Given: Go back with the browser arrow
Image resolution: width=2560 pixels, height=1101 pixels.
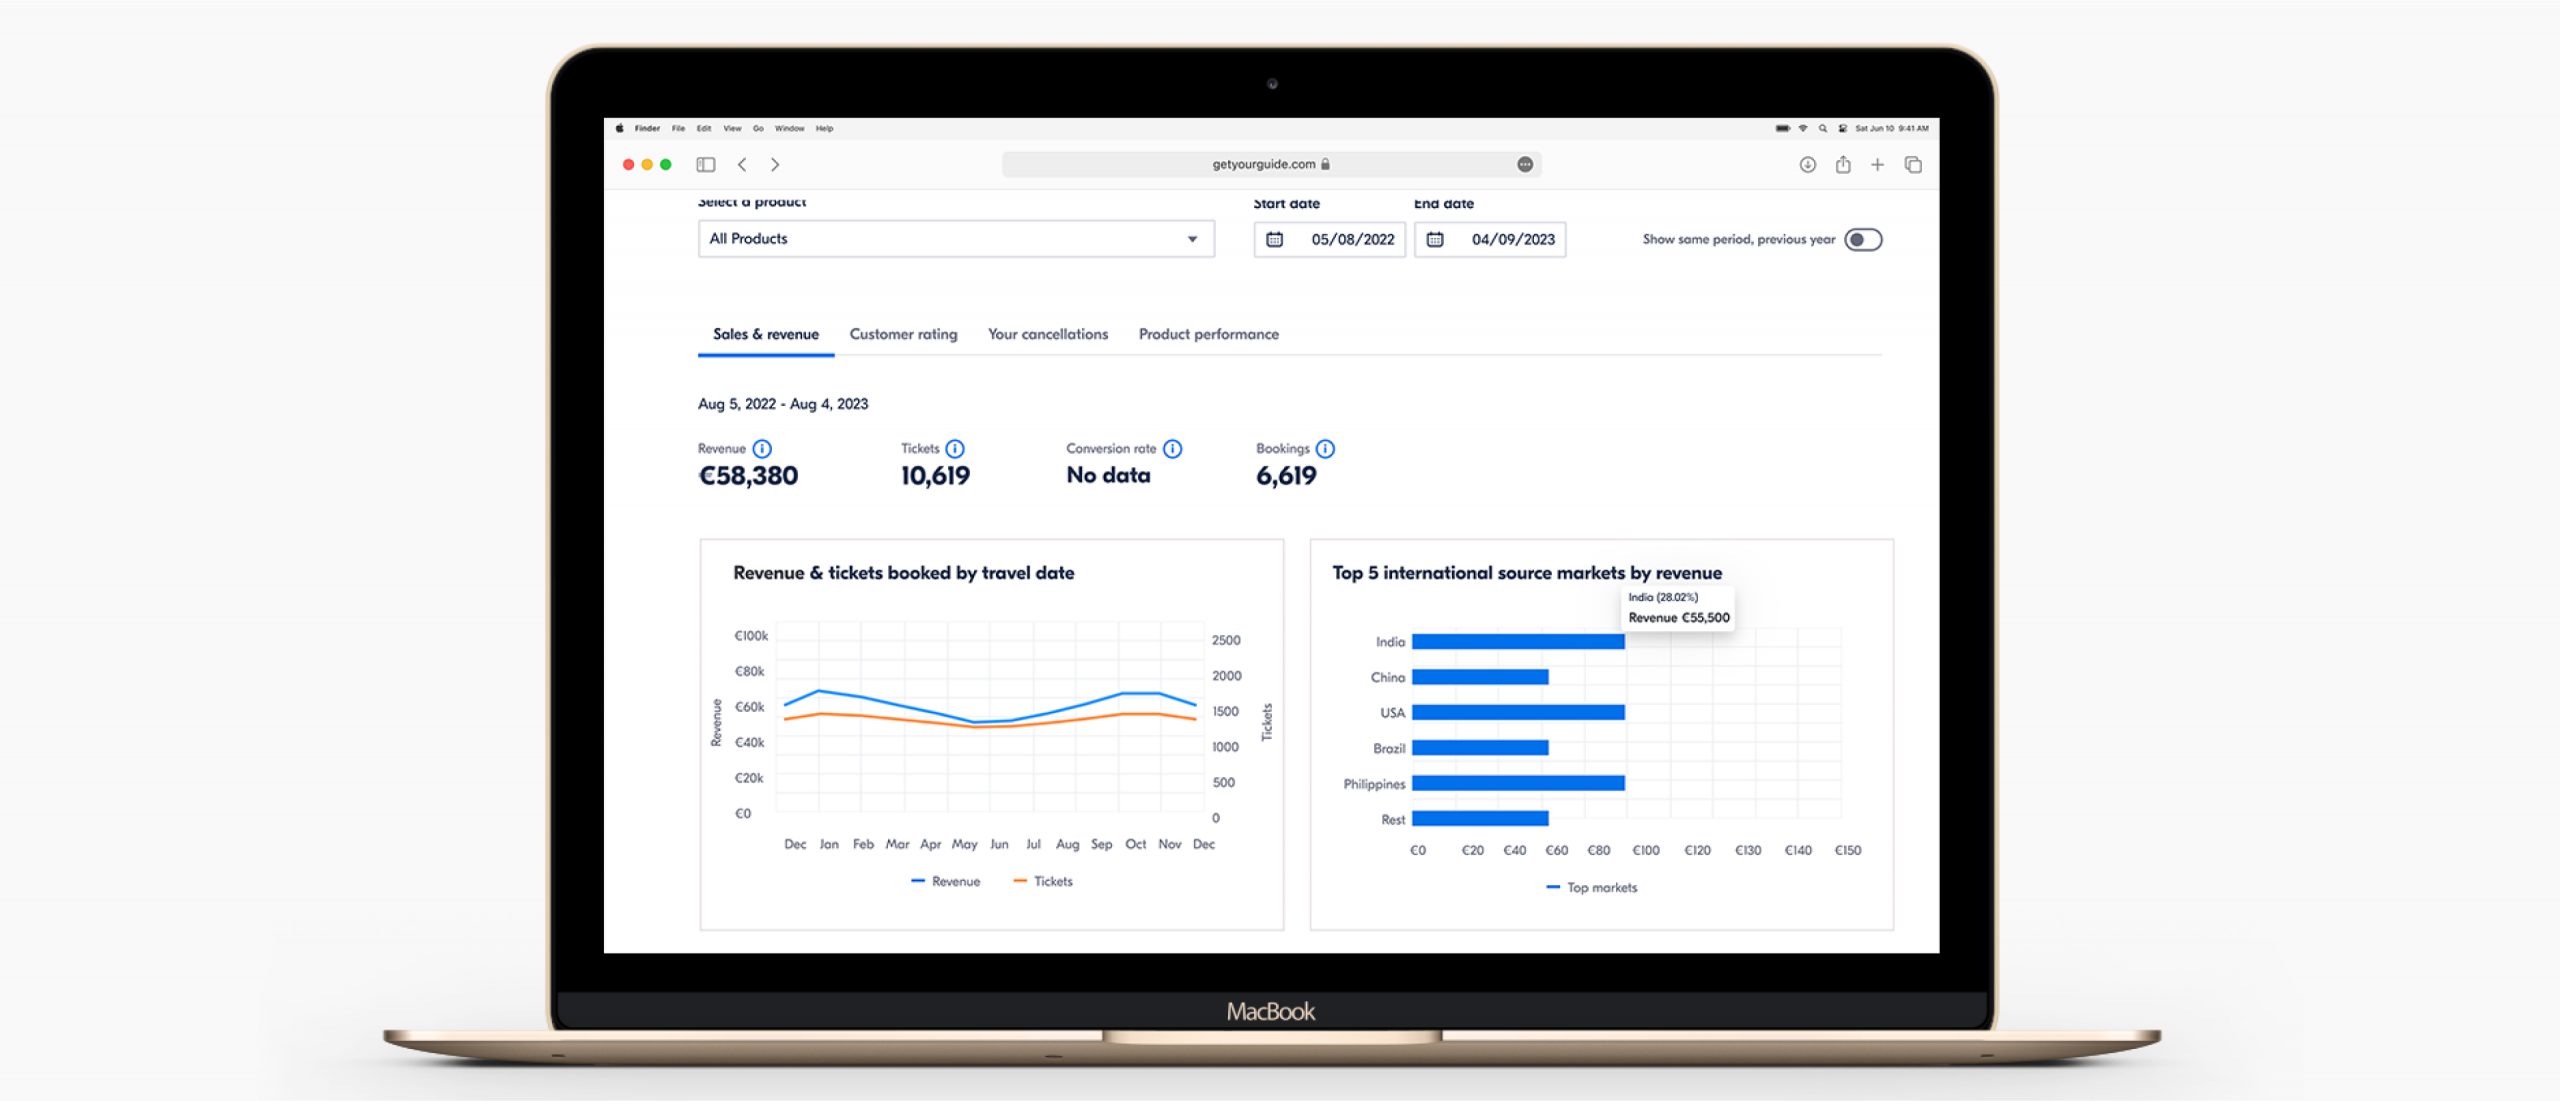Looking at the screenshot, I should click(742, 165).
